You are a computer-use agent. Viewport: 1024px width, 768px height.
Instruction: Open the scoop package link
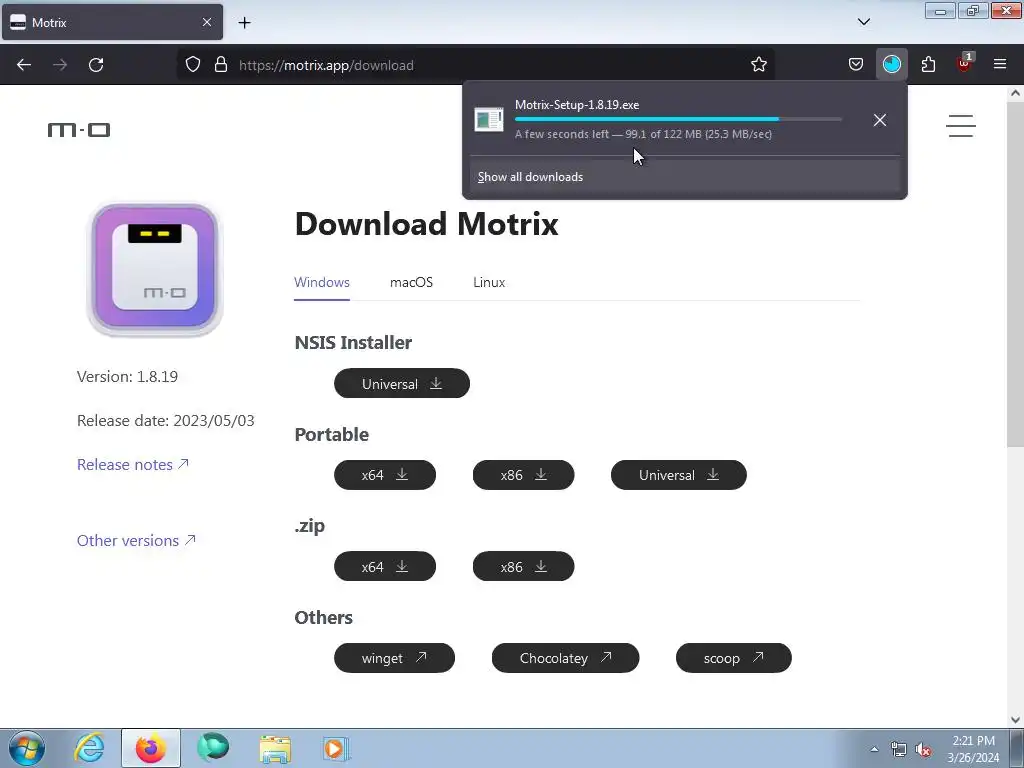pos(733,658)
